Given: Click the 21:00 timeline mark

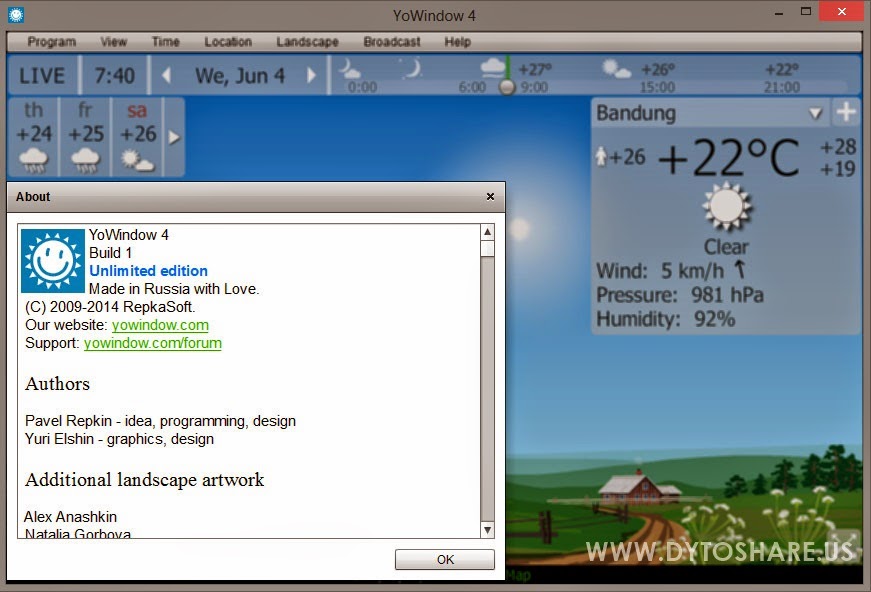Looking at the screenshot, I should click(782, 87).
